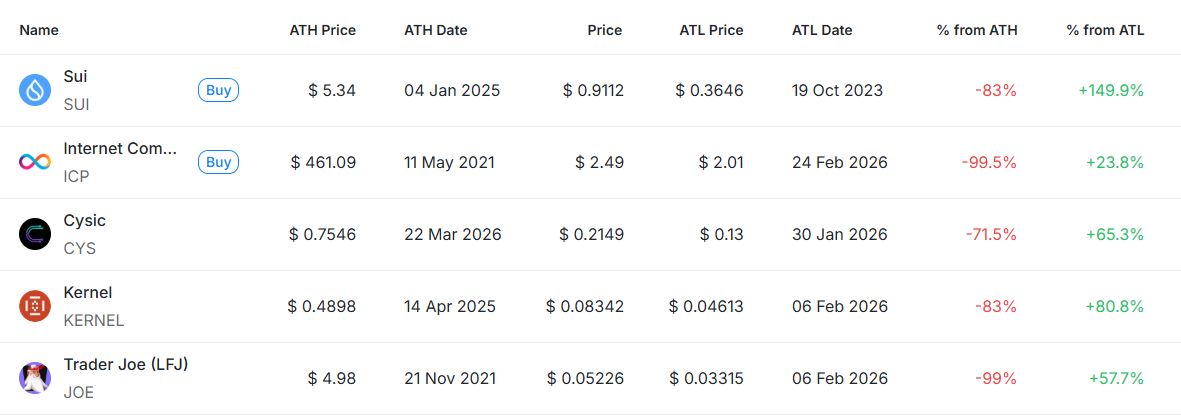The image size is (1181, 416).
Task: Sort table by ATH Date header
Action: (x=435, y=30)
